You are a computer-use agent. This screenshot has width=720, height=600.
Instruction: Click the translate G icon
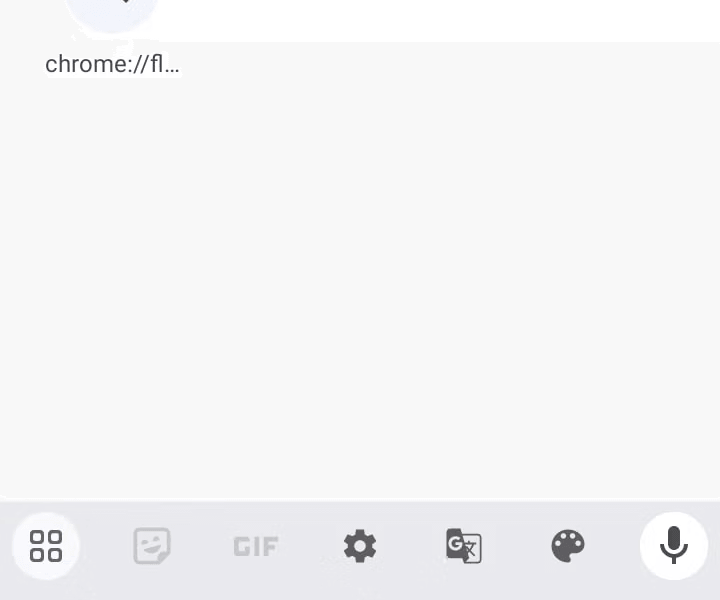point(464,546)
